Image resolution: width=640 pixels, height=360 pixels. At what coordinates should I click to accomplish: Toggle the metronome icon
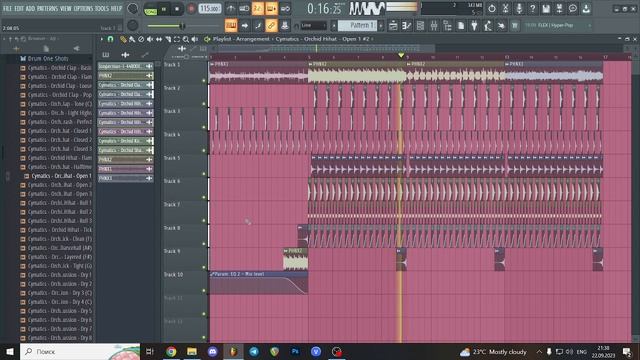(231, 9)
